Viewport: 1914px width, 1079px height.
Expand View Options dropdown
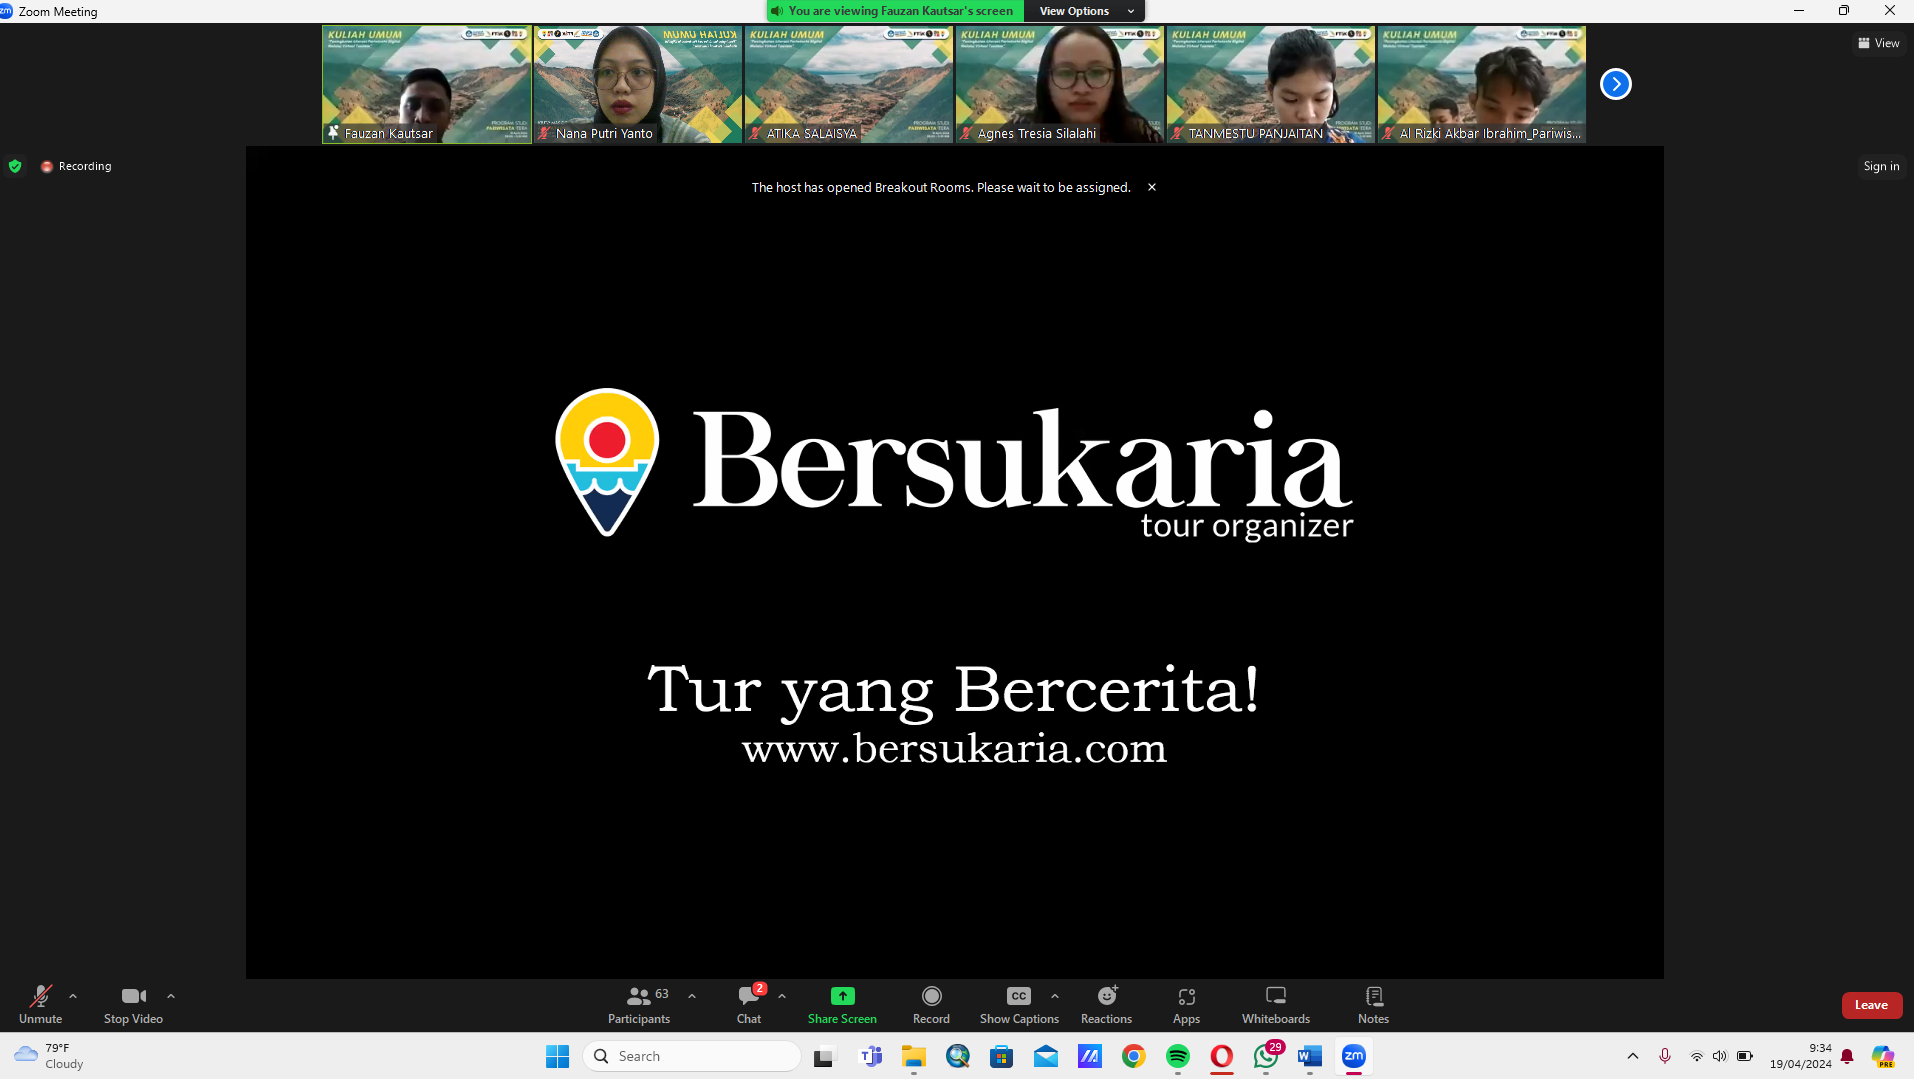[1084, 11]
